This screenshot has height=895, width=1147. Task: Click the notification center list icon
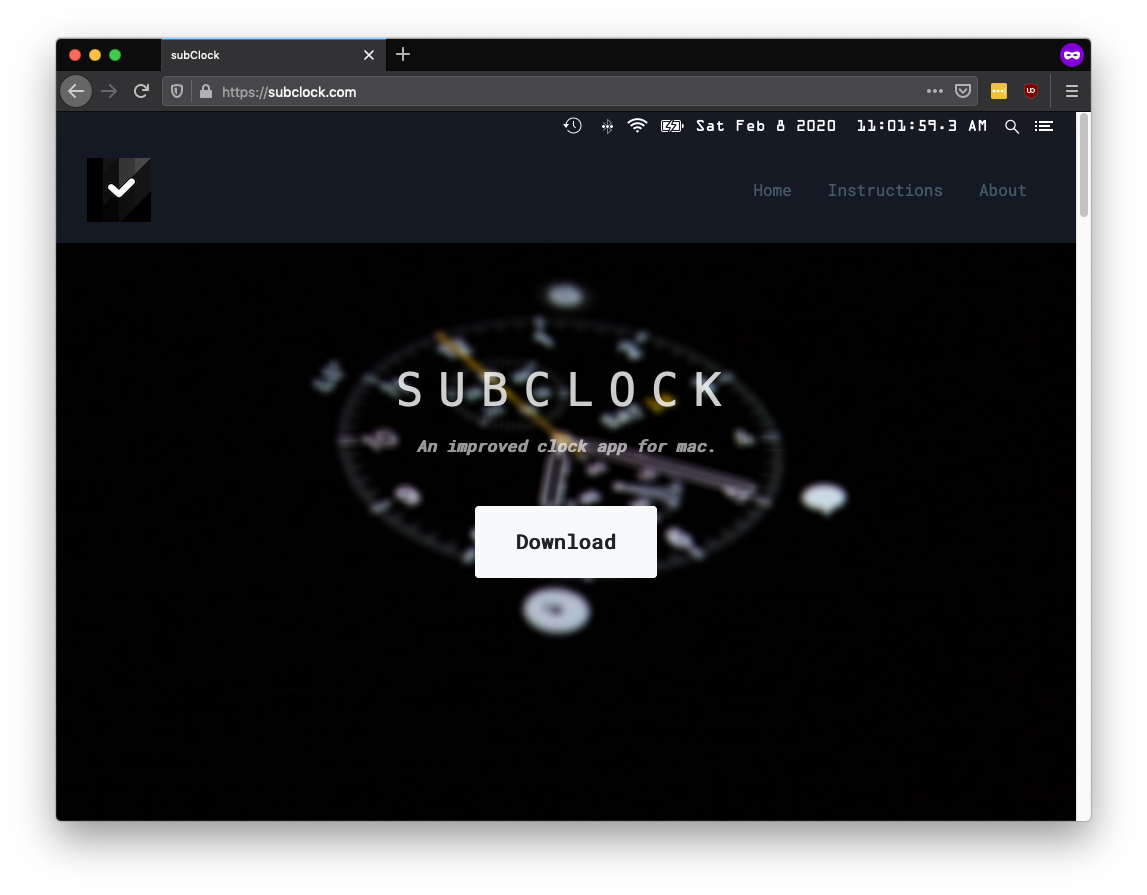1044,126
